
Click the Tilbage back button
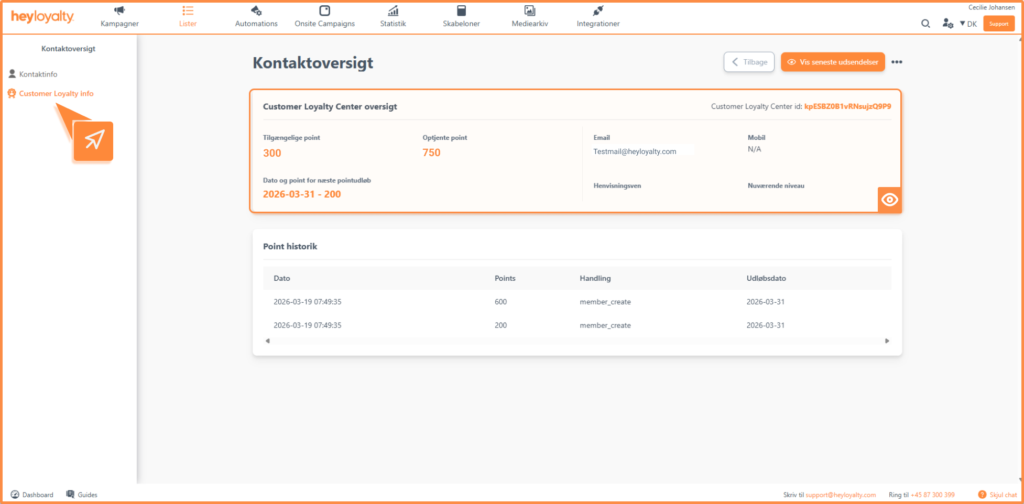pyautogui.click(x=749, y=62)
